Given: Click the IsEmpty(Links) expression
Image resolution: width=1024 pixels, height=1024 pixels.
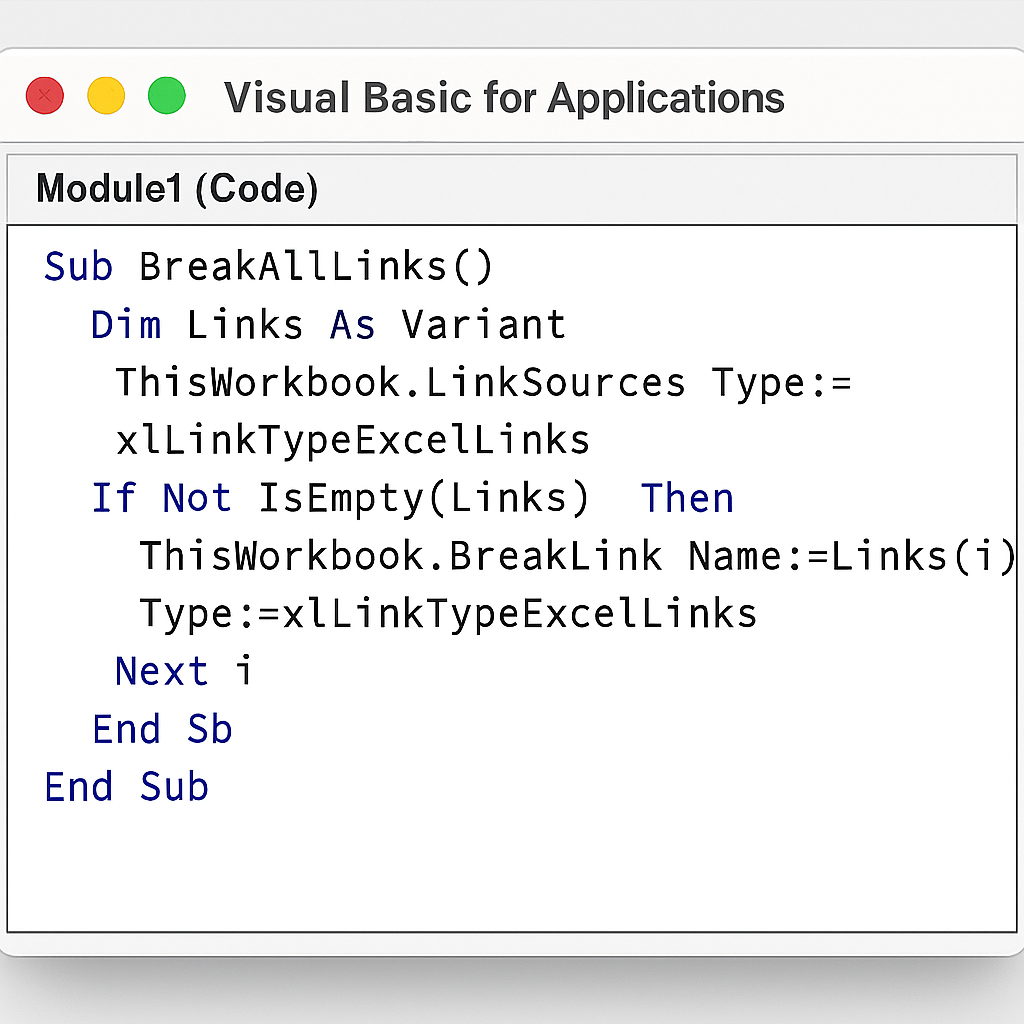Looking at the screenshot, I should (x=424, y=498).
